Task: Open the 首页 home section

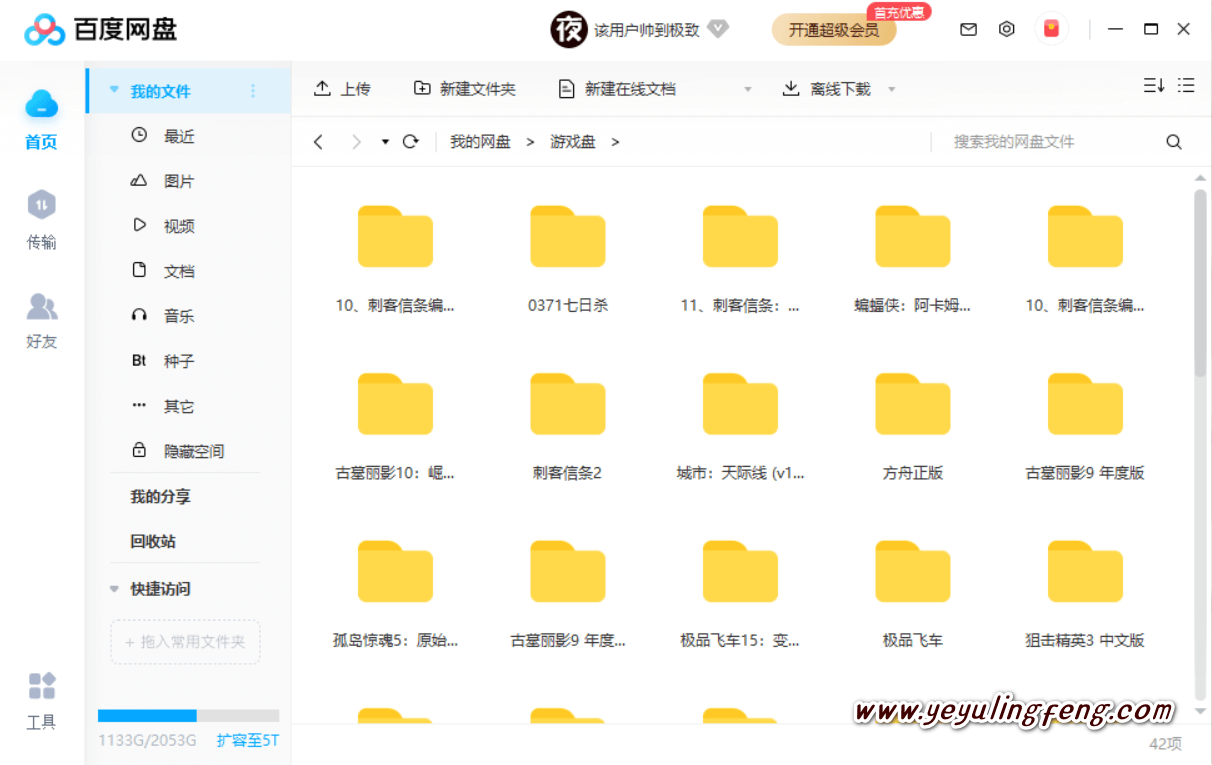Action: tap(41, 118)
